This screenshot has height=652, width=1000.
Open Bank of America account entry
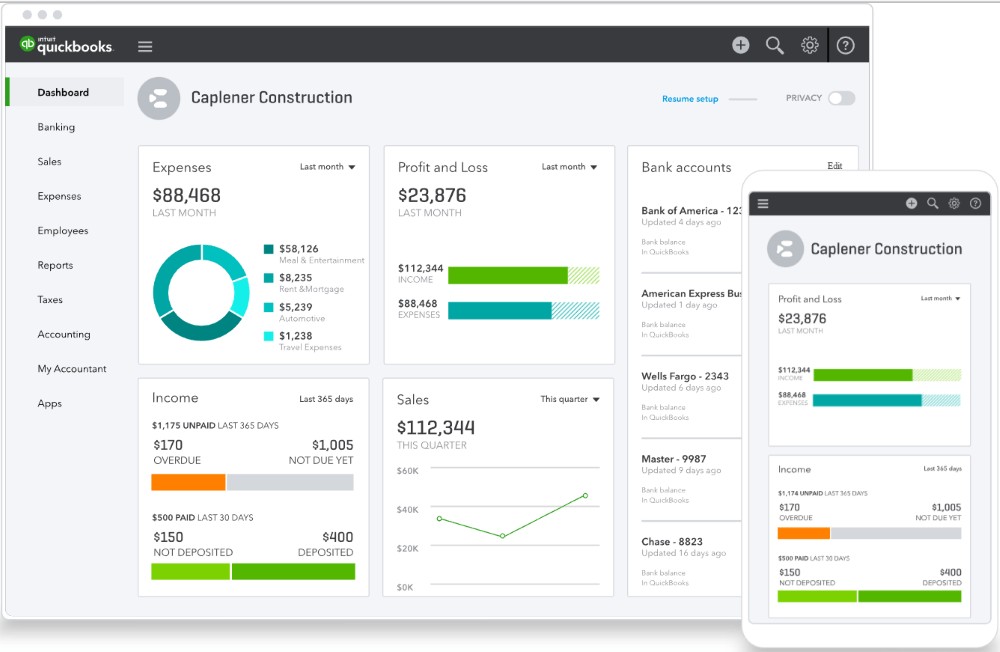[x=691, y=230]
